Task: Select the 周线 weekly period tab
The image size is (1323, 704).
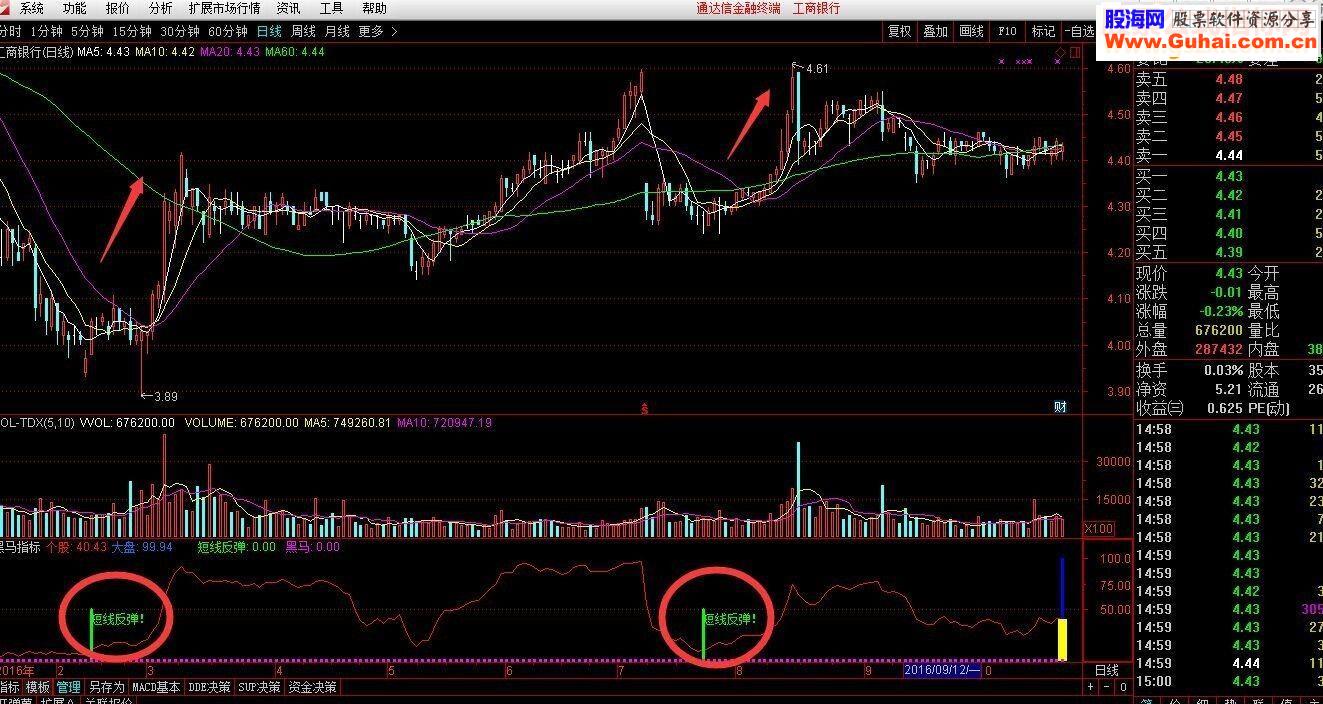Action: click(x=303, y=31)
